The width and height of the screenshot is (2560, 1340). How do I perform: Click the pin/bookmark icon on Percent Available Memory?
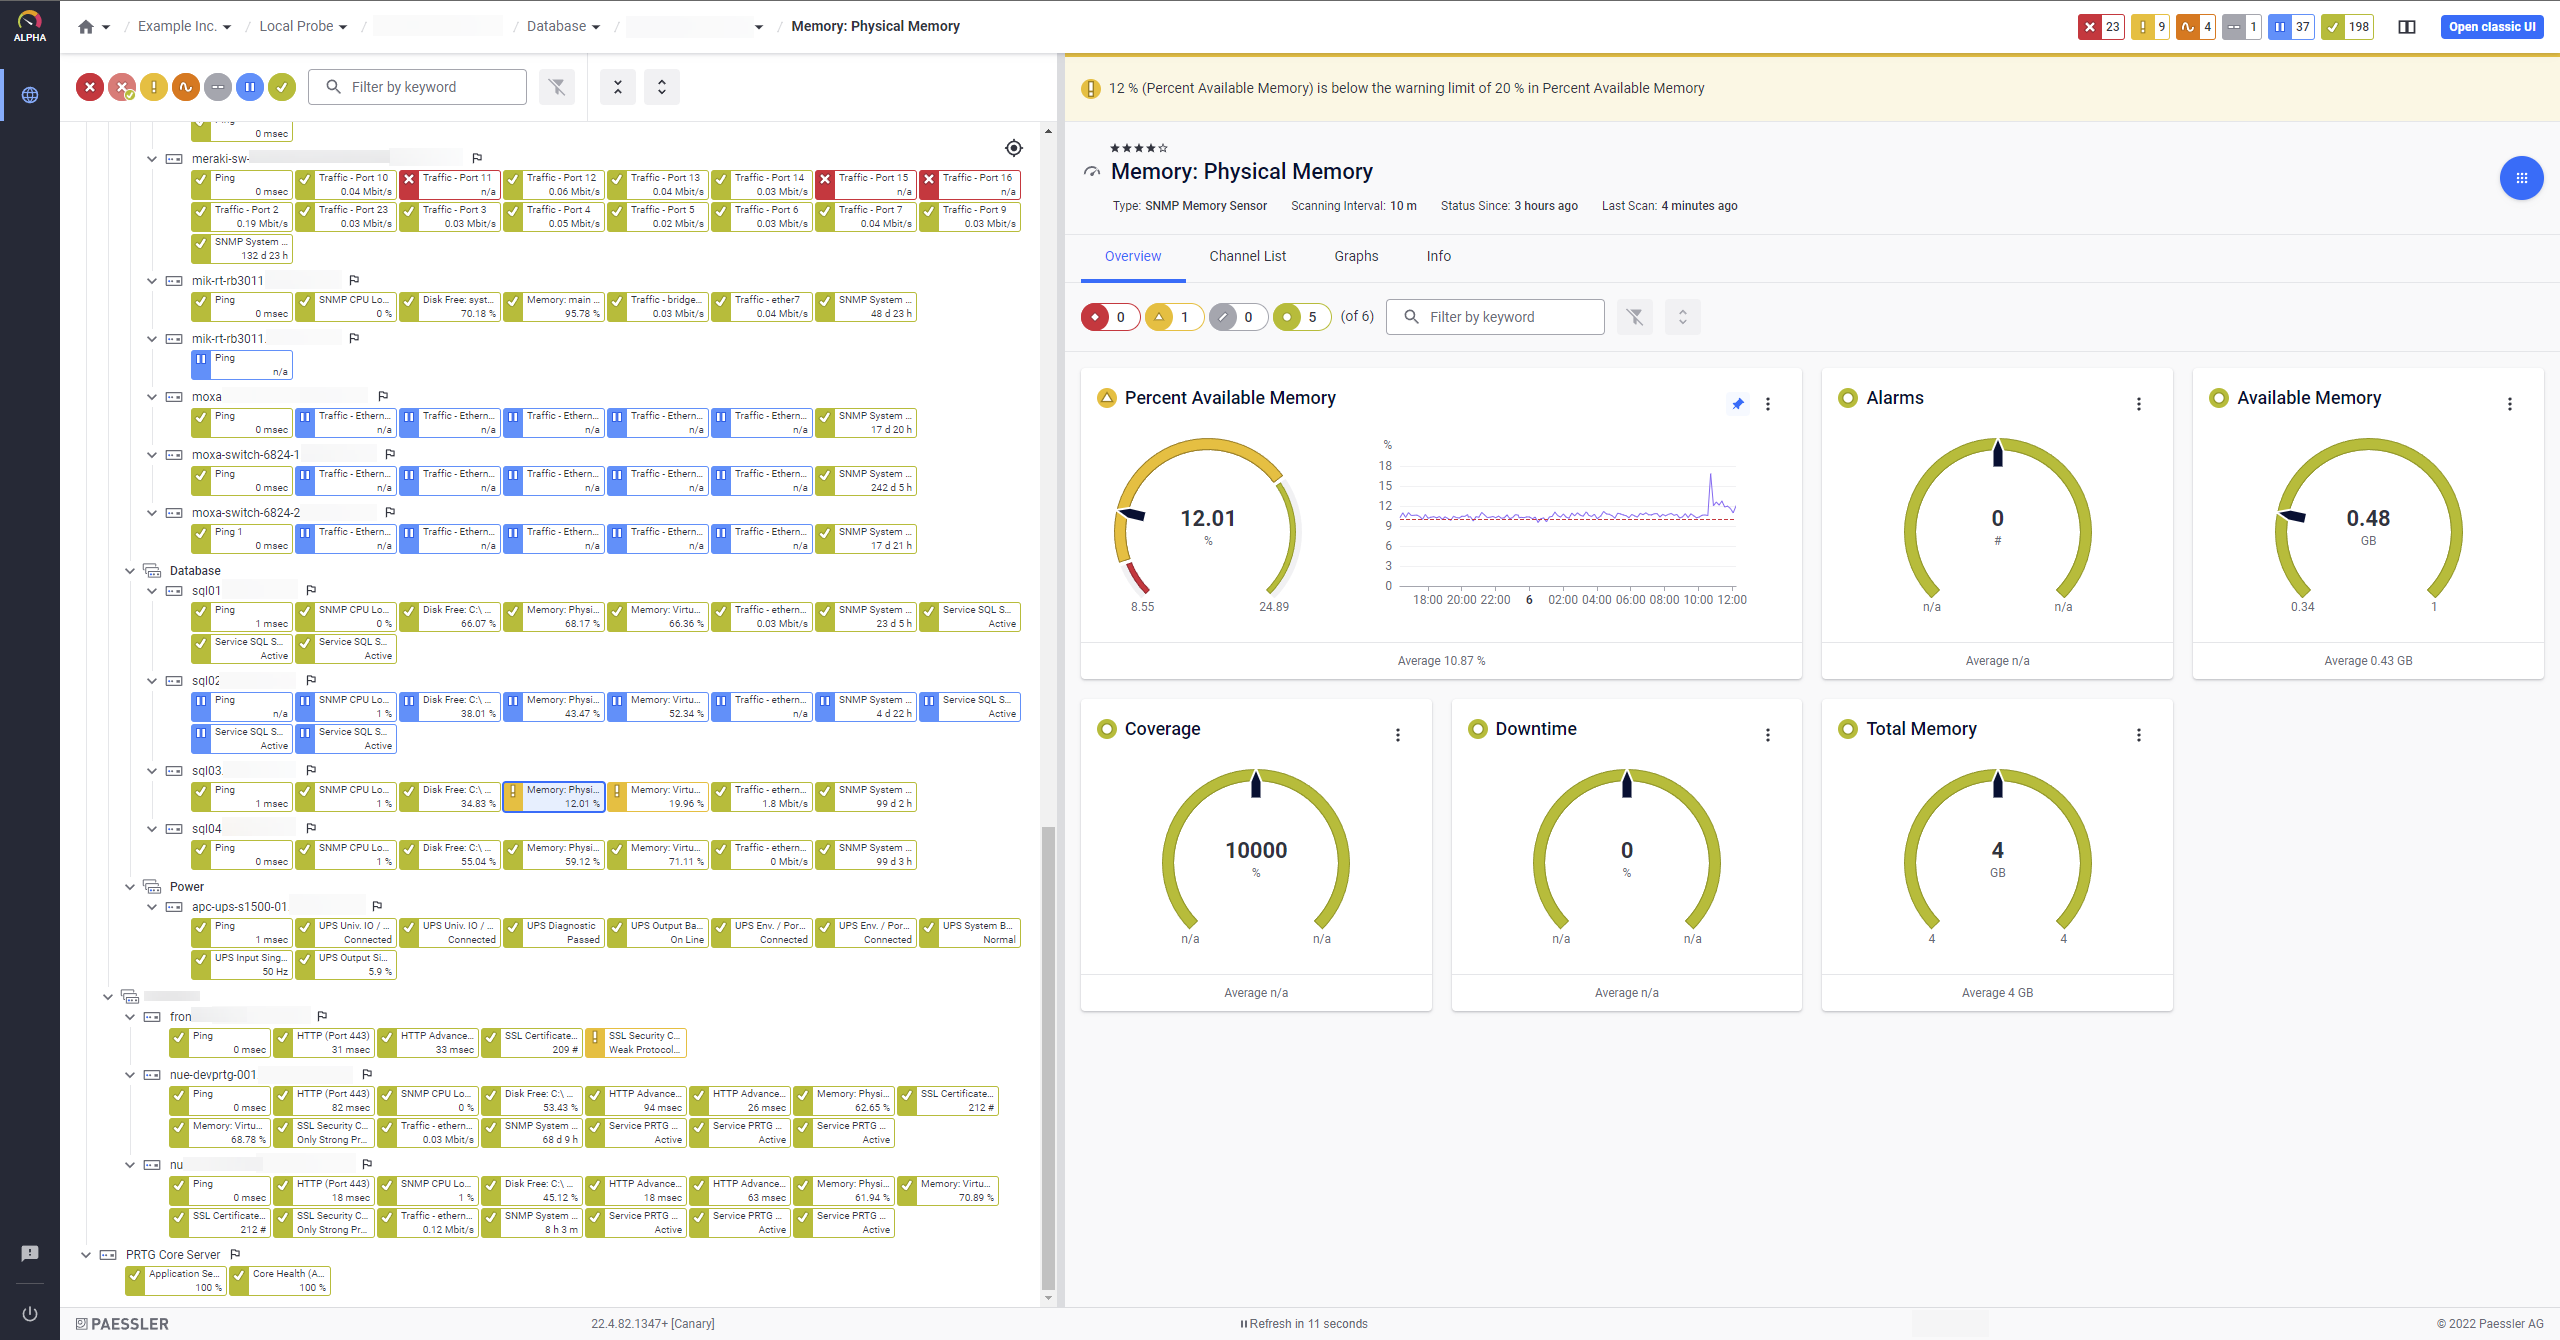click(x=1737, y=403)
